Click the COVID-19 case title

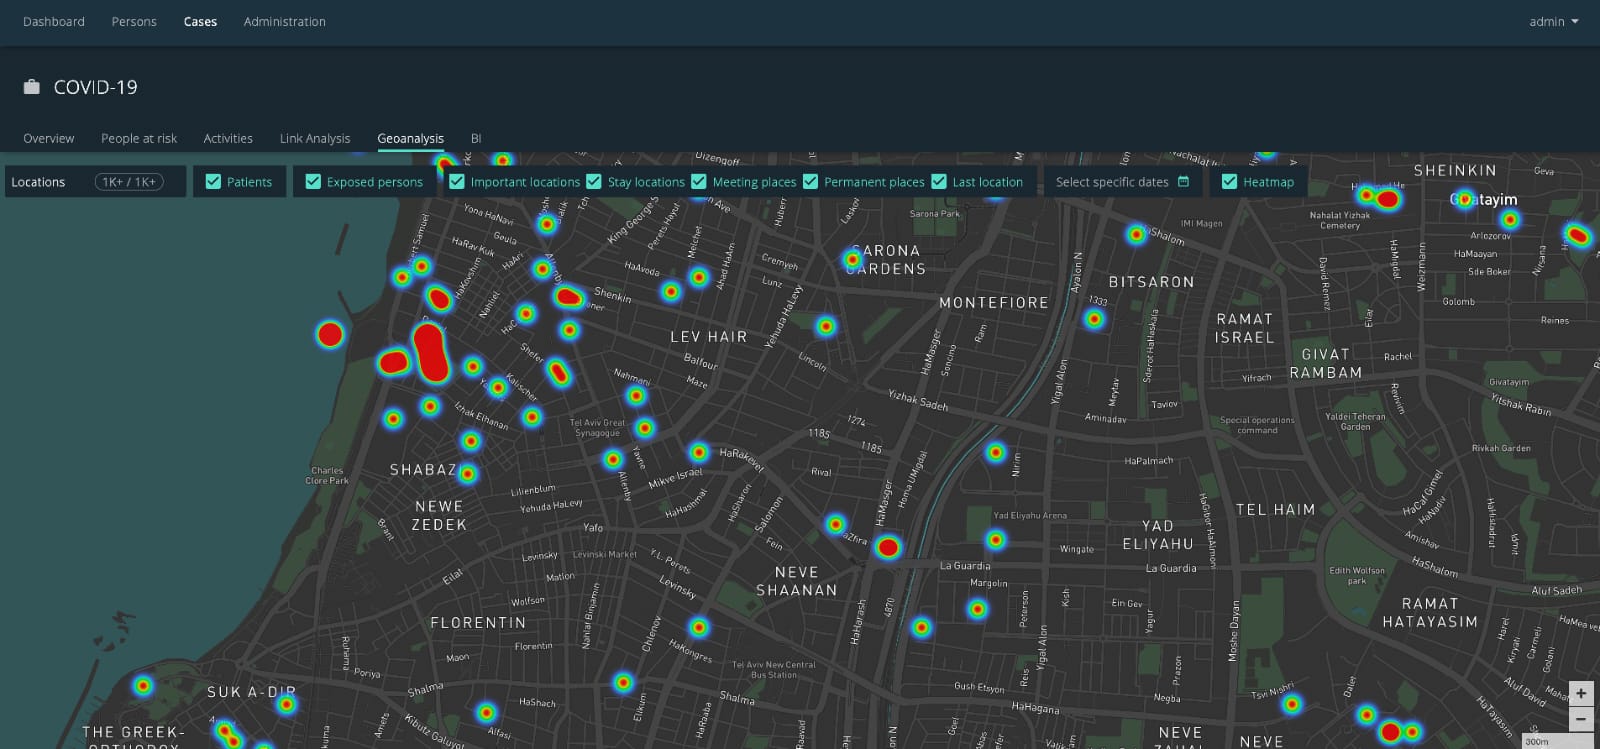pyautogui.click(x=96, y=87)
